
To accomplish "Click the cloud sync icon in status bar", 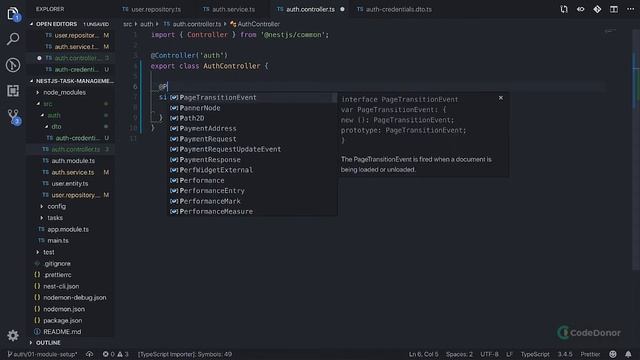I will (89, 354).
